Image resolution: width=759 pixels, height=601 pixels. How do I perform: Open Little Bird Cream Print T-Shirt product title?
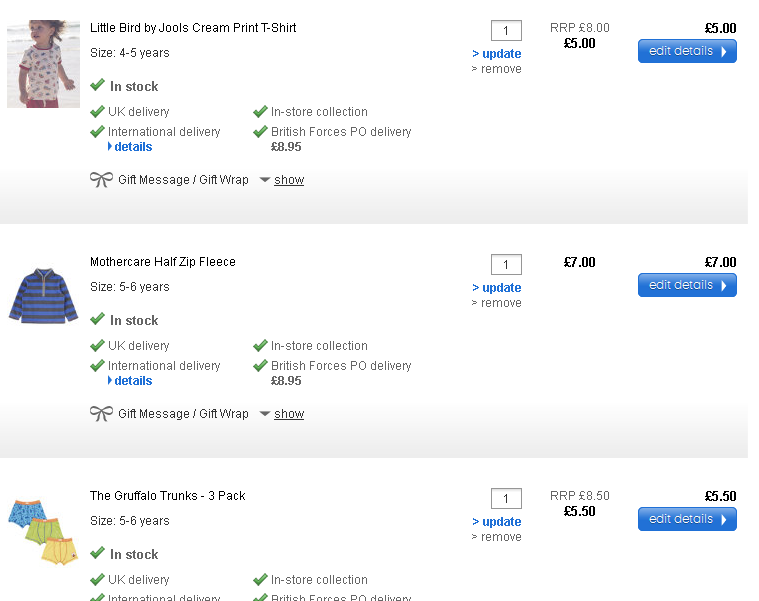coord(193,28)
